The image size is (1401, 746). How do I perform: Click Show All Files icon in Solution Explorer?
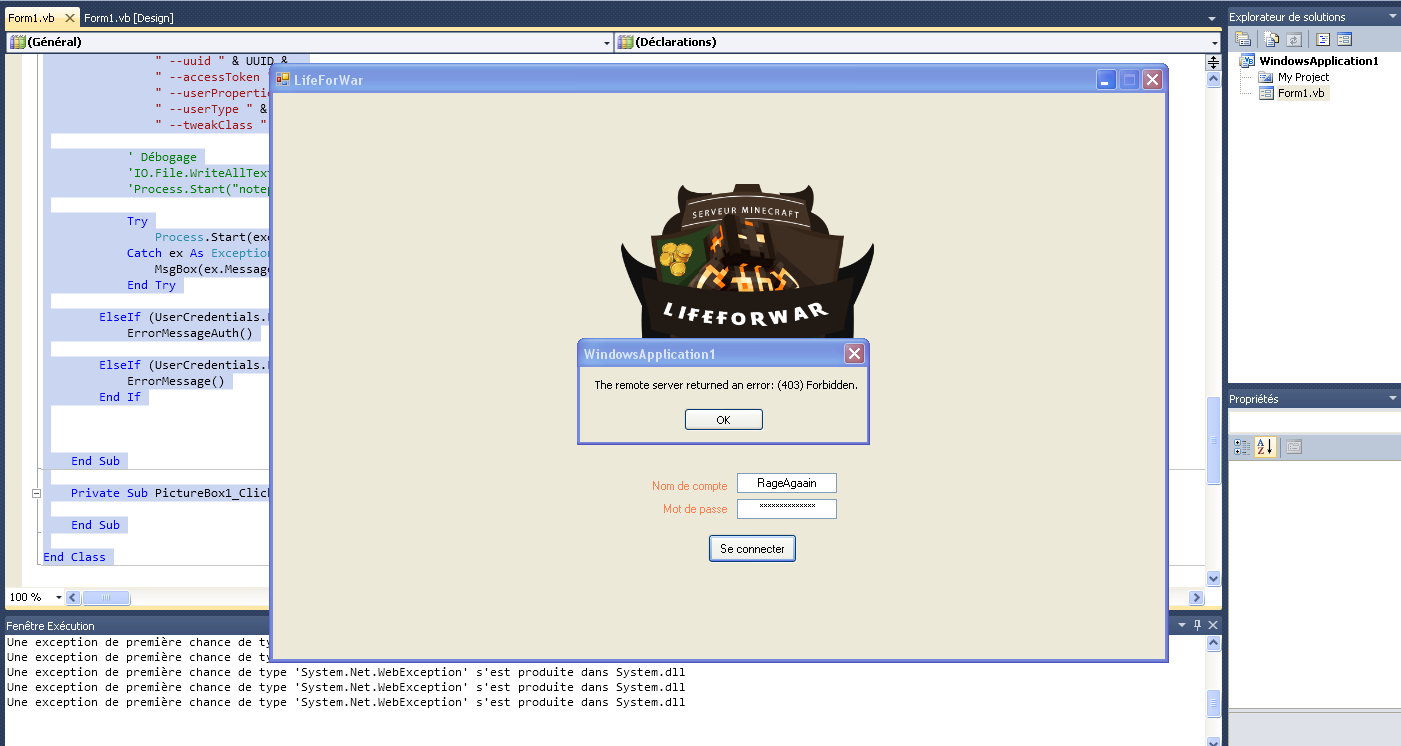[x=1272, y=39]
